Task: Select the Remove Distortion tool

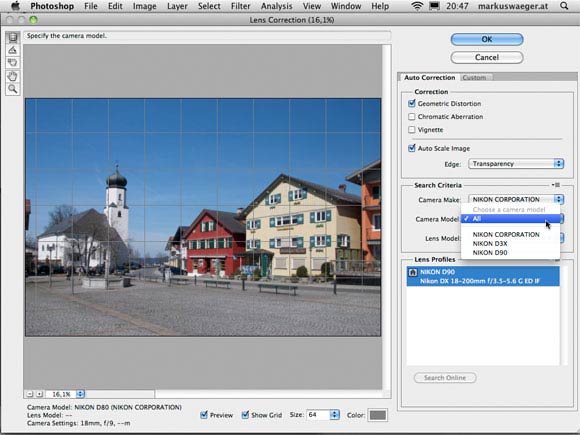Action: [13, 37]
